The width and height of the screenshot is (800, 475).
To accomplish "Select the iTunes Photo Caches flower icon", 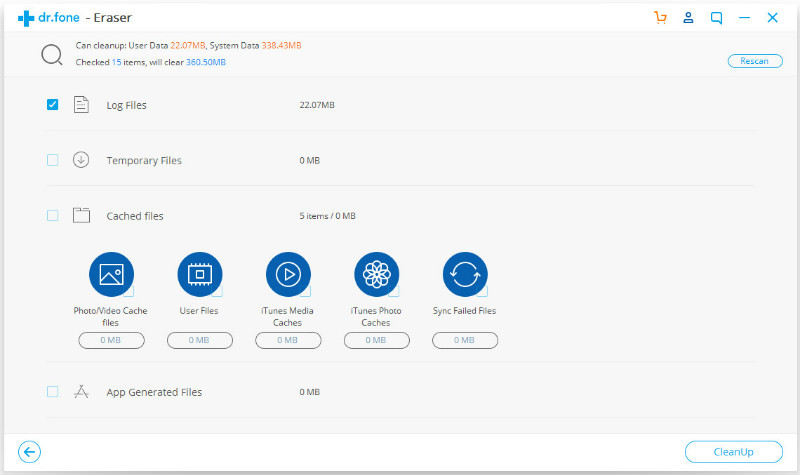I will (377, 274).
